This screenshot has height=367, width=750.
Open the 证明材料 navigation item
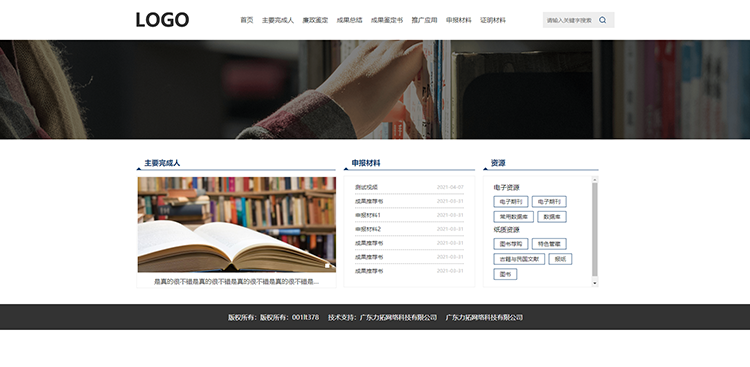coord(493,20)
